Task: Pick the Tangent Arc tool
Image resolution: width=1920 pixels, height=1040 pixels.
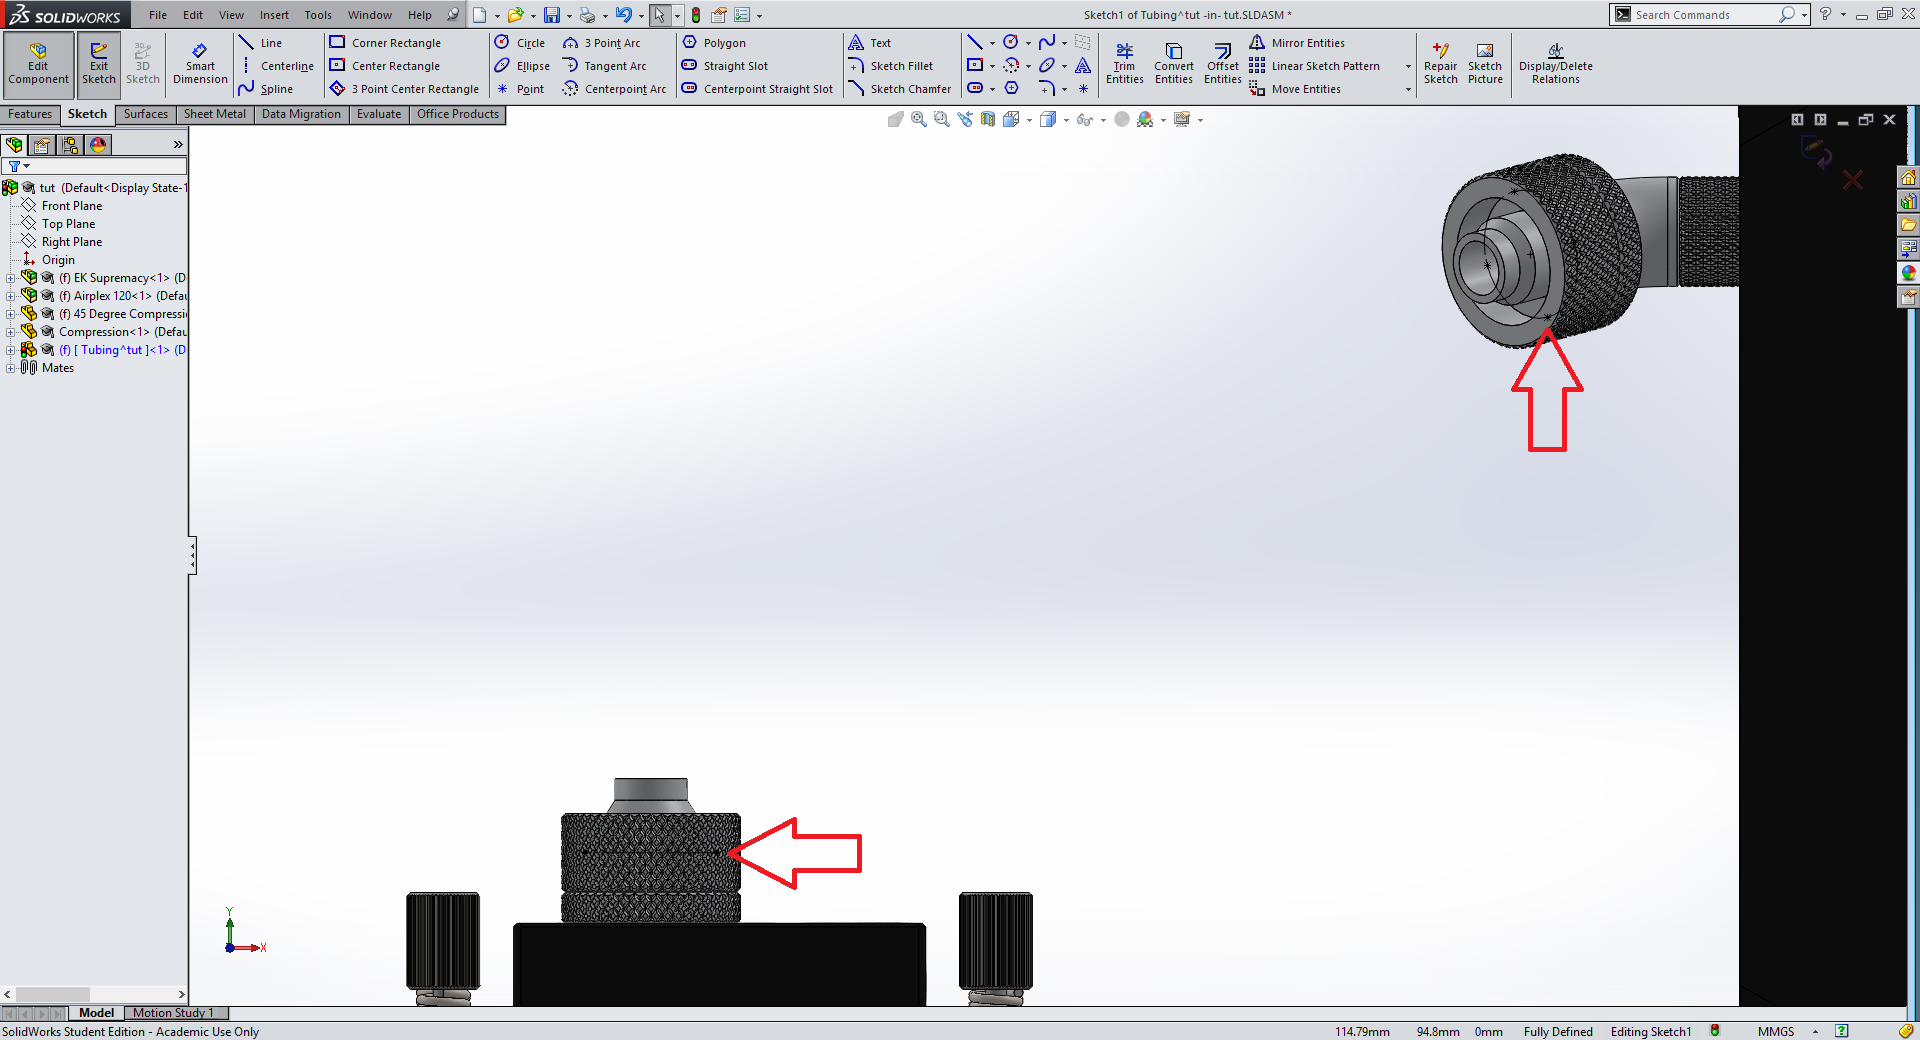Action: point(604,66)
